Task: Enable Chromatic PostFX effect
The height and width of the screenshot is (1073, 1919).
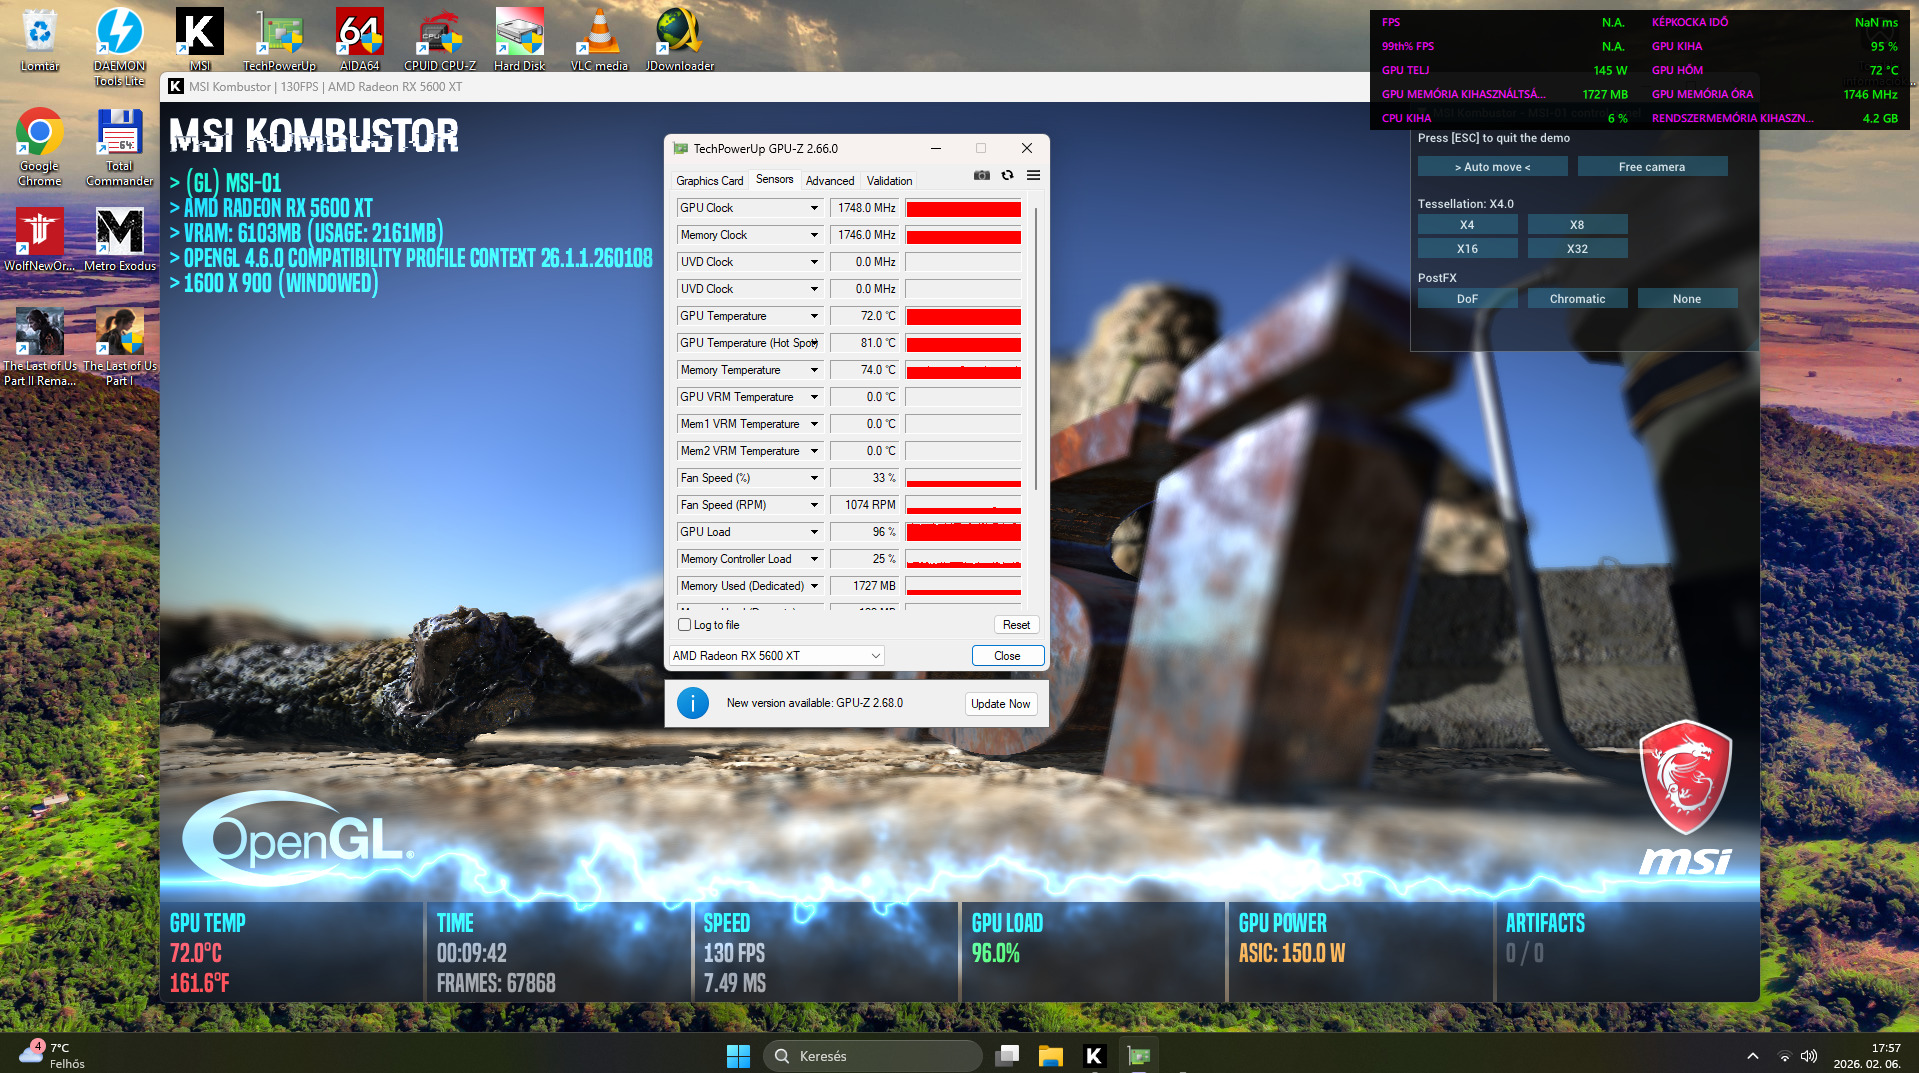Action: click(x=1577, y=299)
